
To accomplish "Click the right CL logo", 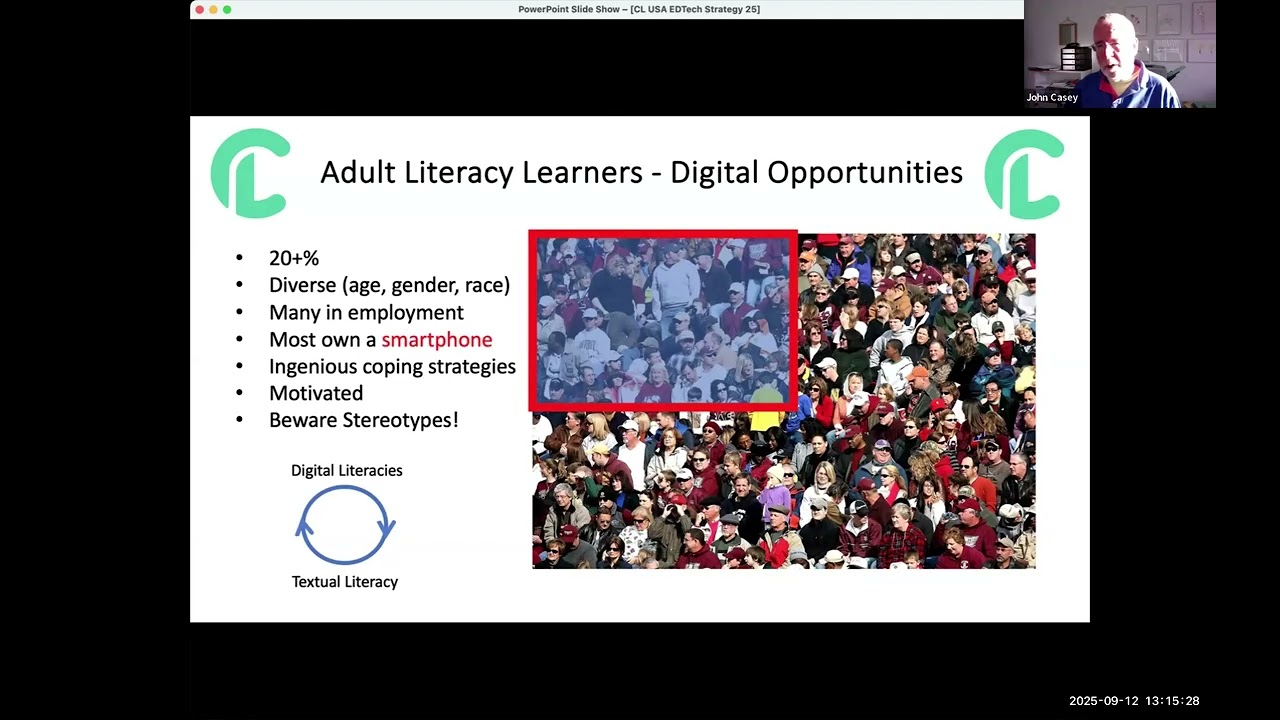I will coord(1024,173).
